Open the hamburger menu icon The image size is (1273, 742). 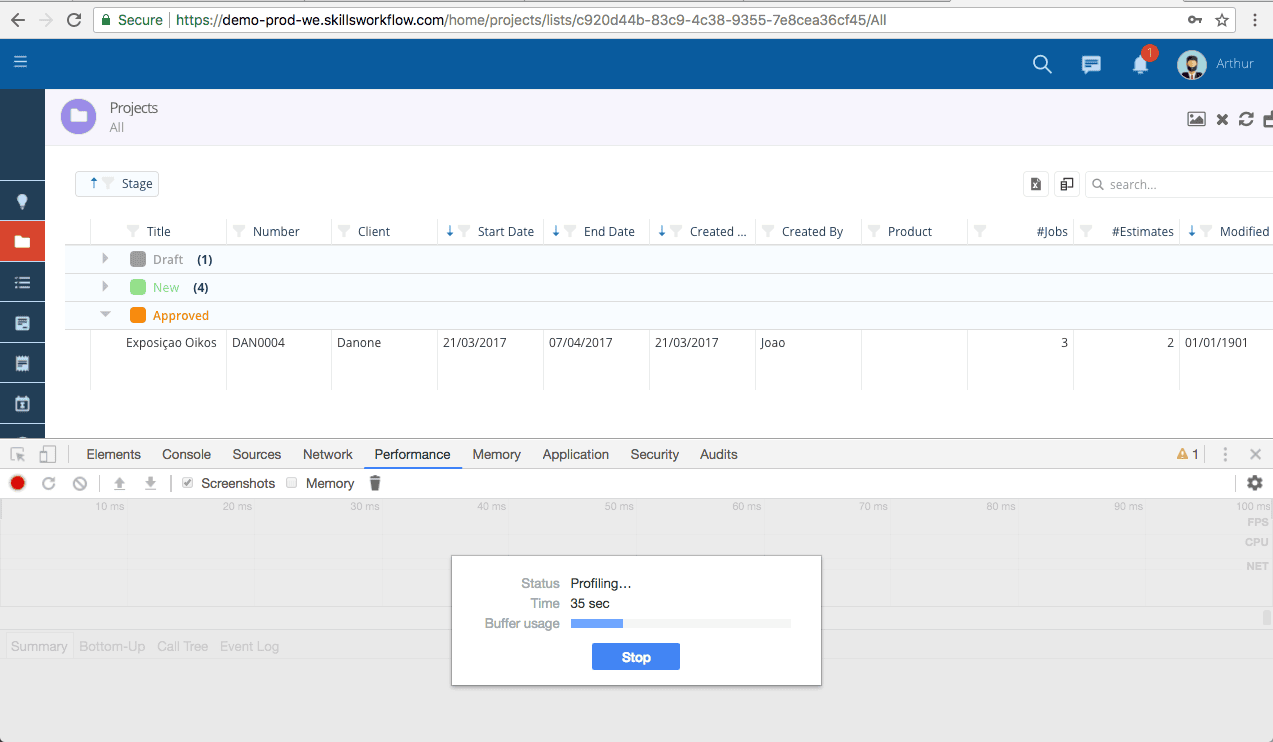click(x=20, y=62)
